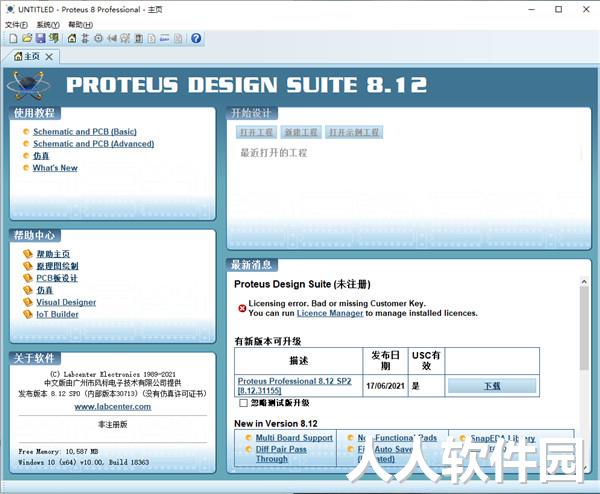Open What's New link

click(55, 168)
